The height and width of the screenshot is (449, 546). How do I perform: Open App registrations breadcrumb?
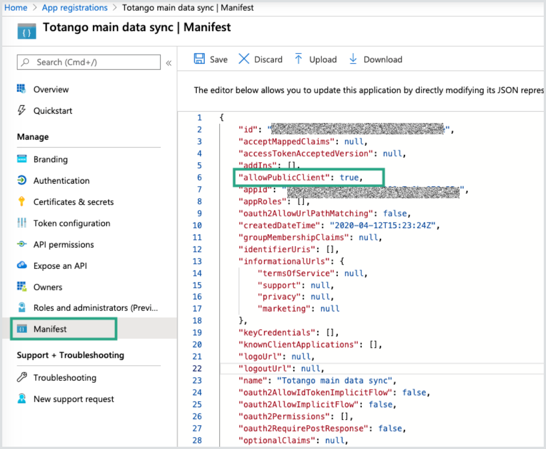point(75,8)
